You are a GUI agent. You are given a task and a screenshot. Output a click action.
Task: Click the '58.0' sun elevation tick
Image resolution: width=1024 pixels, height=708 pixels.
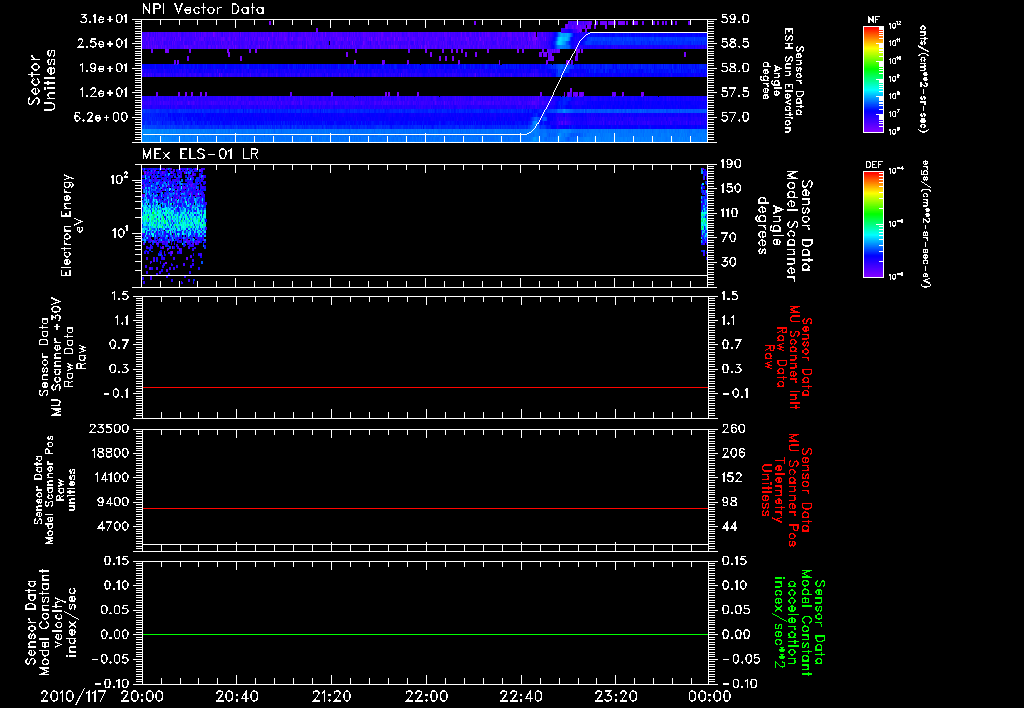click(735, 68)
